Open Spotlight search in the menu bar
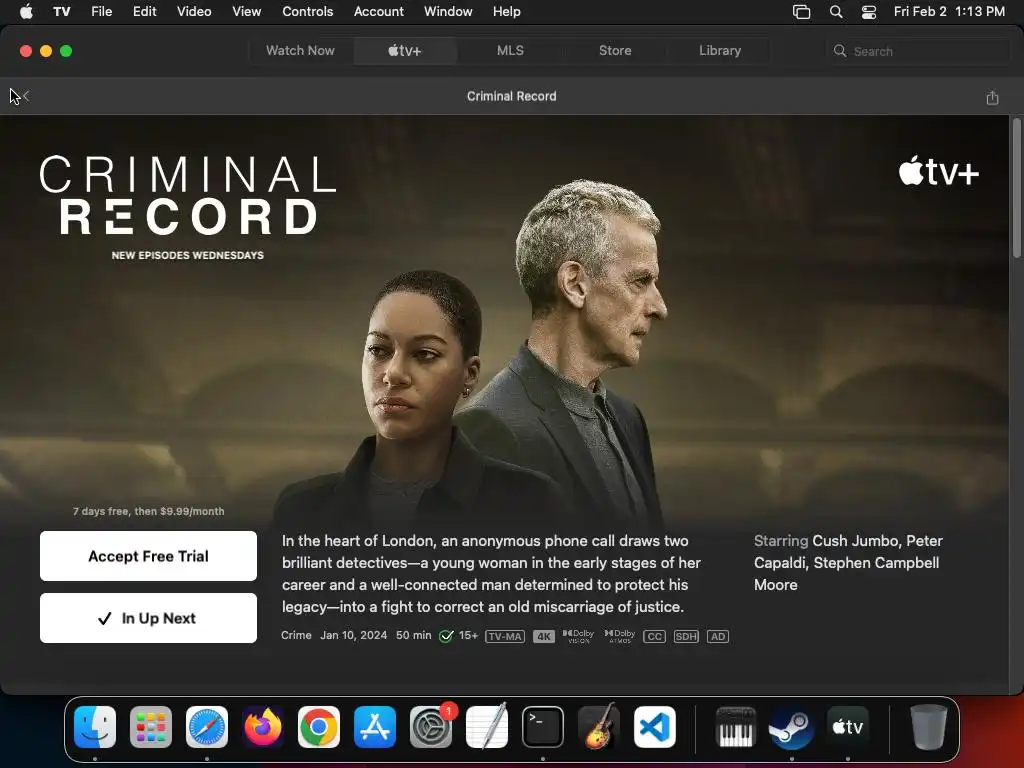This screenshot has width=1024, height=768. click(x=836, y=12)
